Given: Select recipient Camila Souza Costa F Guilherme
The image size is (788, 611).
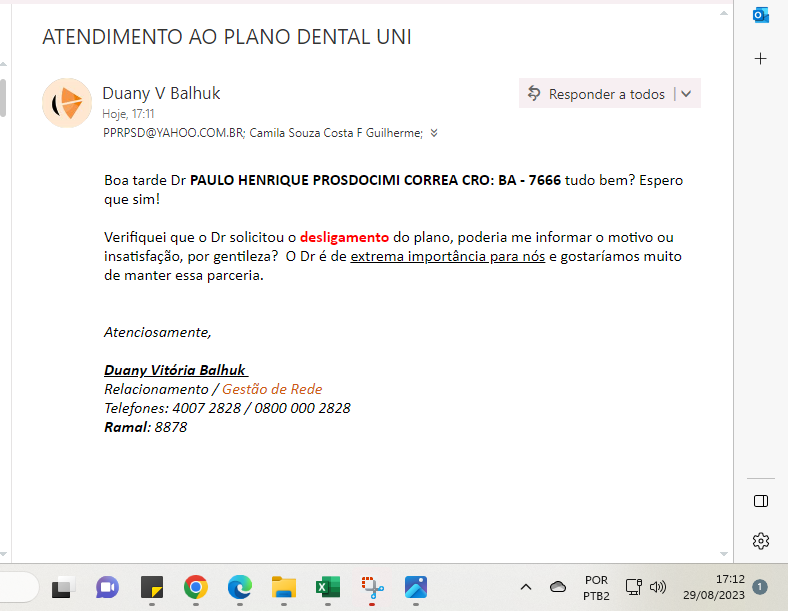Looking at the screenshot, I should pos(336,132).
